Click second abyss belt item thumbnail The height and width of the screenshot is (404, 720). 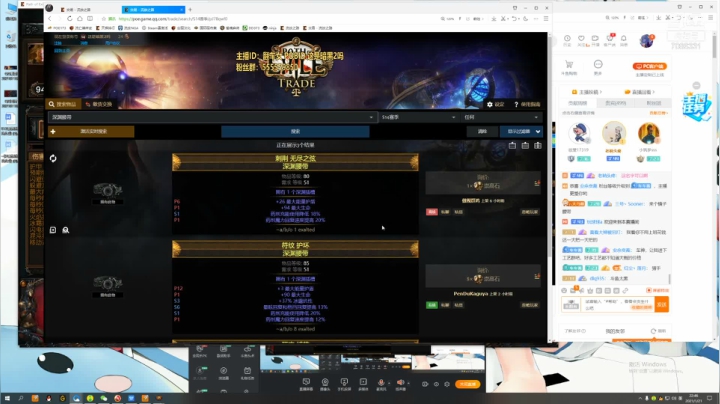[107, 283]
